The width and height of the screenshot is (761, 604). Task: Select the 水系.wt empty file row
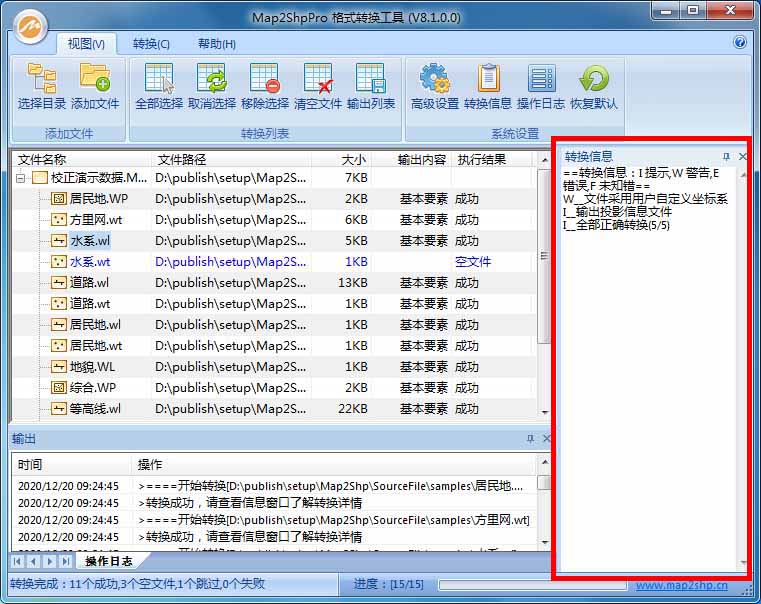(275, 262)
